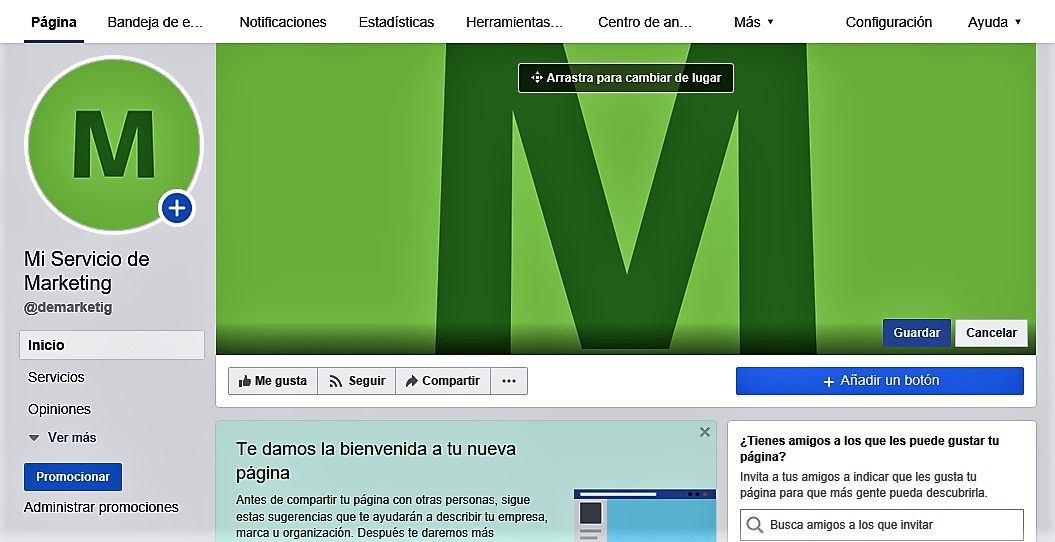Click the Seguir feed button
Screen dimensions: 1055x542
click(357, 381)
